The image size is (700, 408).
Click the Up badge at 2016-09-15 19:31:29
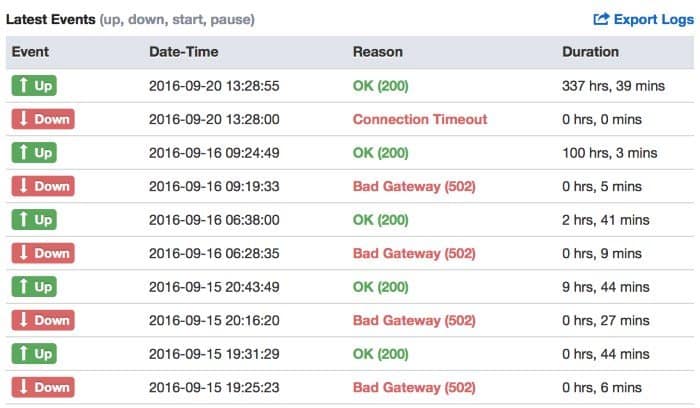(33, 354)
